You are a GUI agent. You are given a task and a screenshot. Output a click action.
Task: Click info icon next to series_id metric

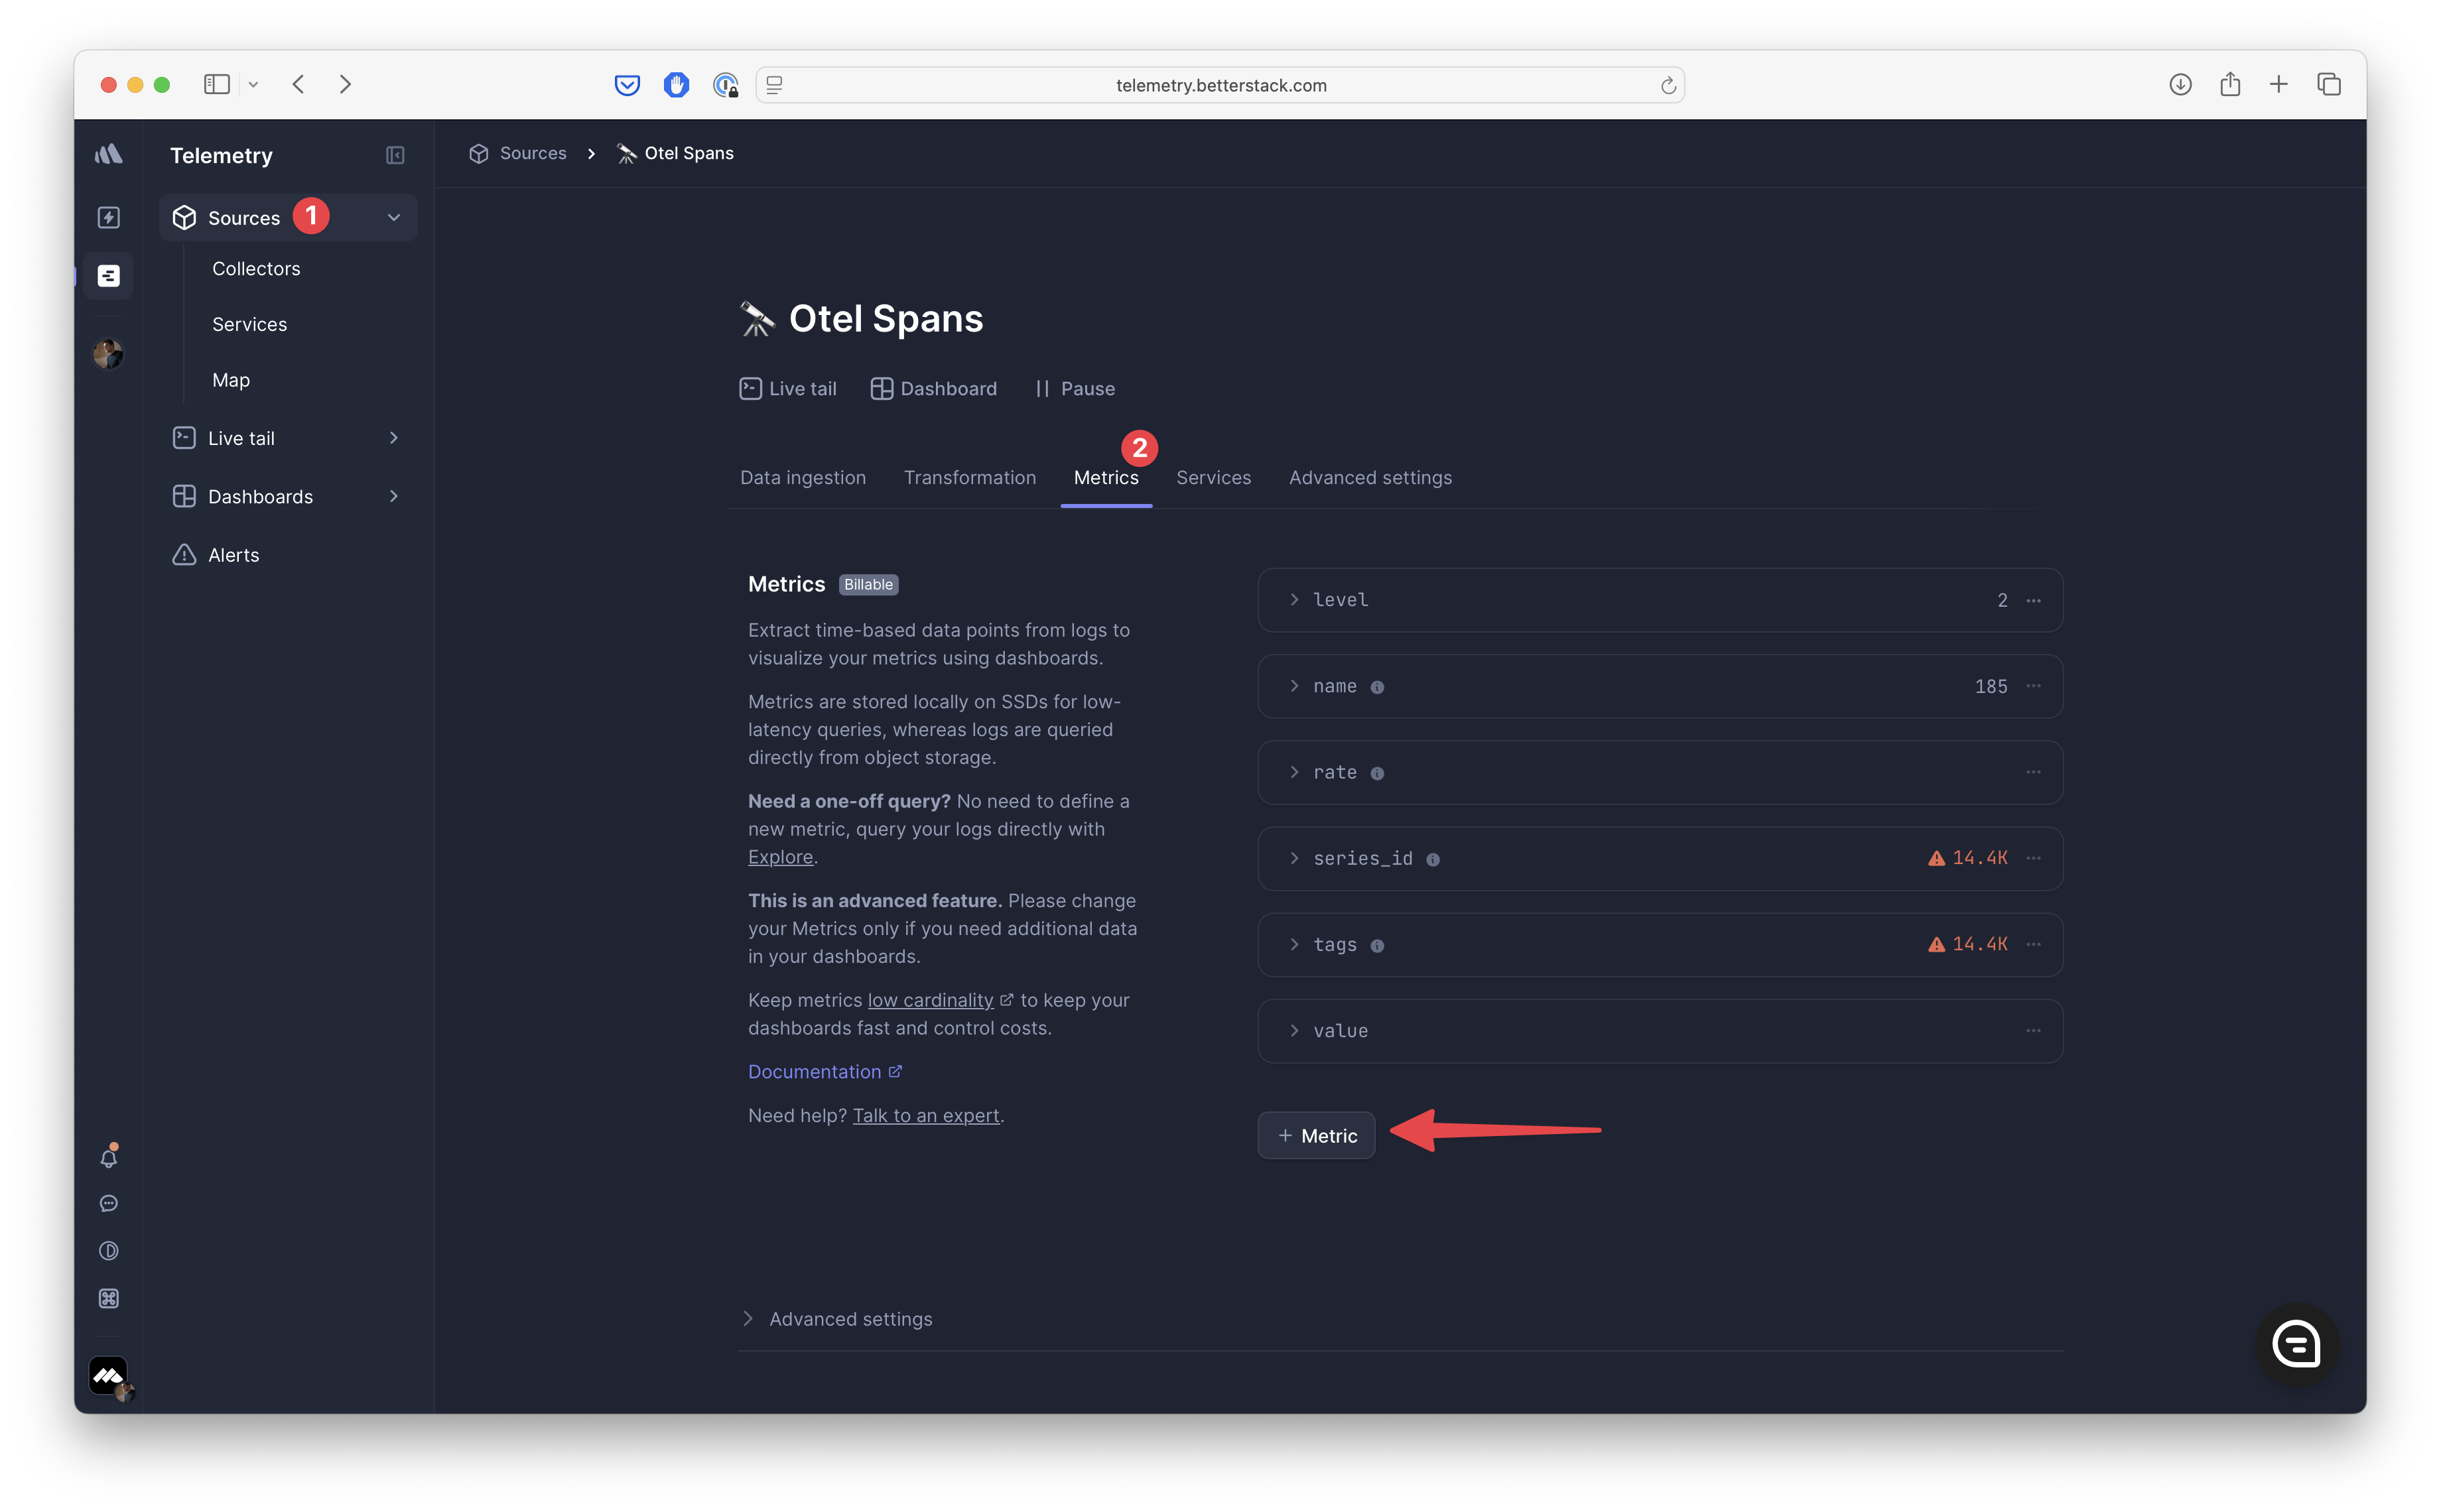pos(1433,859)
